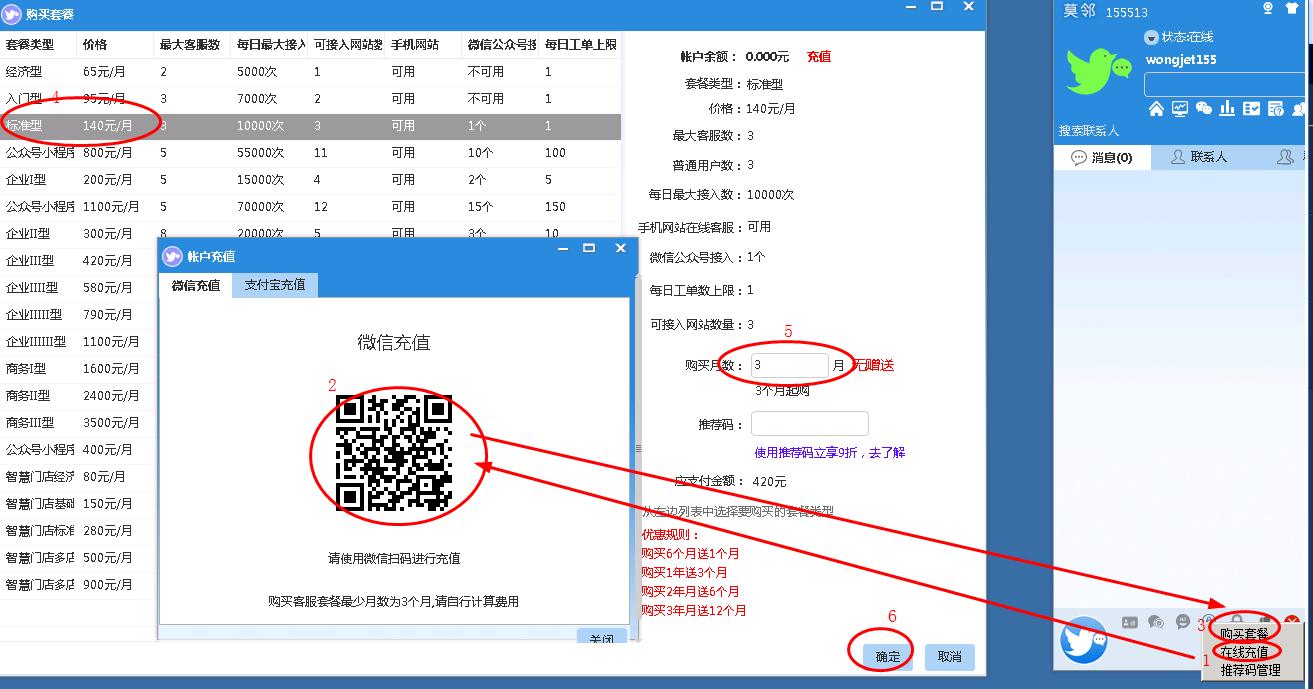1313x689 pixels.
Task: Click the webcam icon at panel top
Action: (x=1268, y=8)
